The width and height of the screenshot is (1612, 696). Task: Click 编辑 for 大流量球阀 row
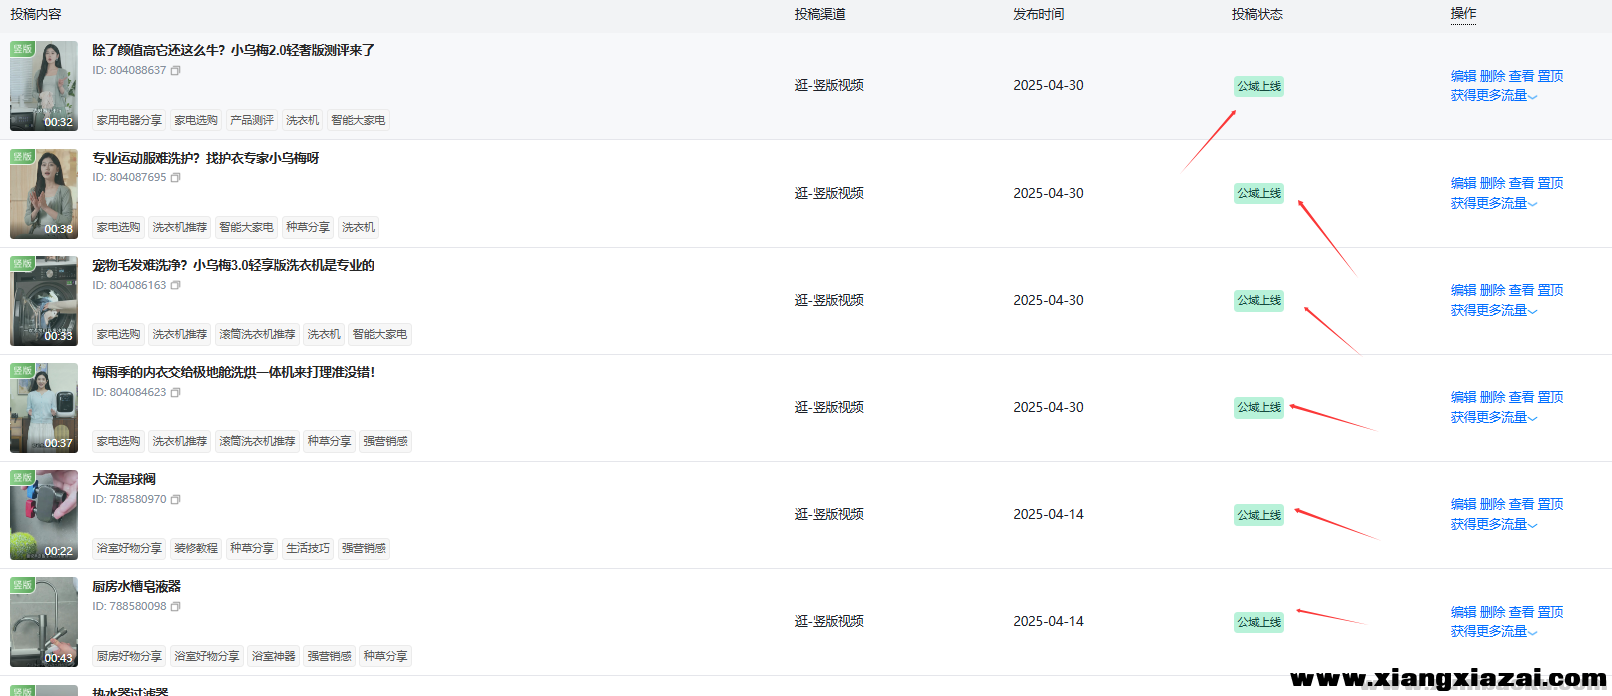1463,505
